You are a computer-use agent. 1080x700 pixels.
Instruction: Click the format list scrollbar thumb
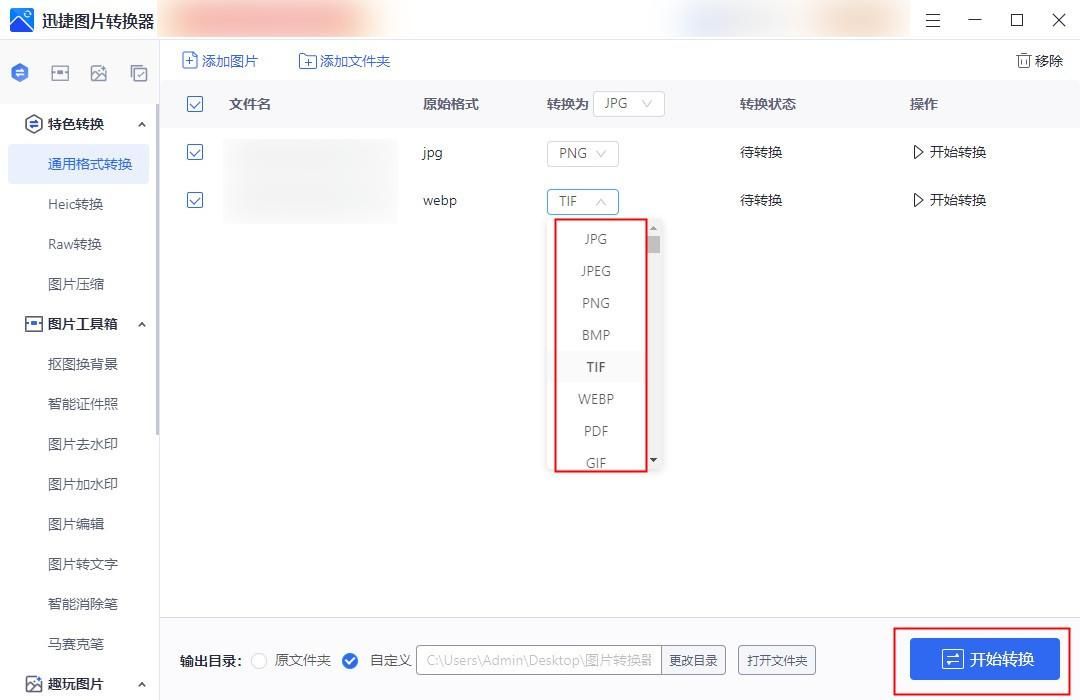(x=654, y=245)
